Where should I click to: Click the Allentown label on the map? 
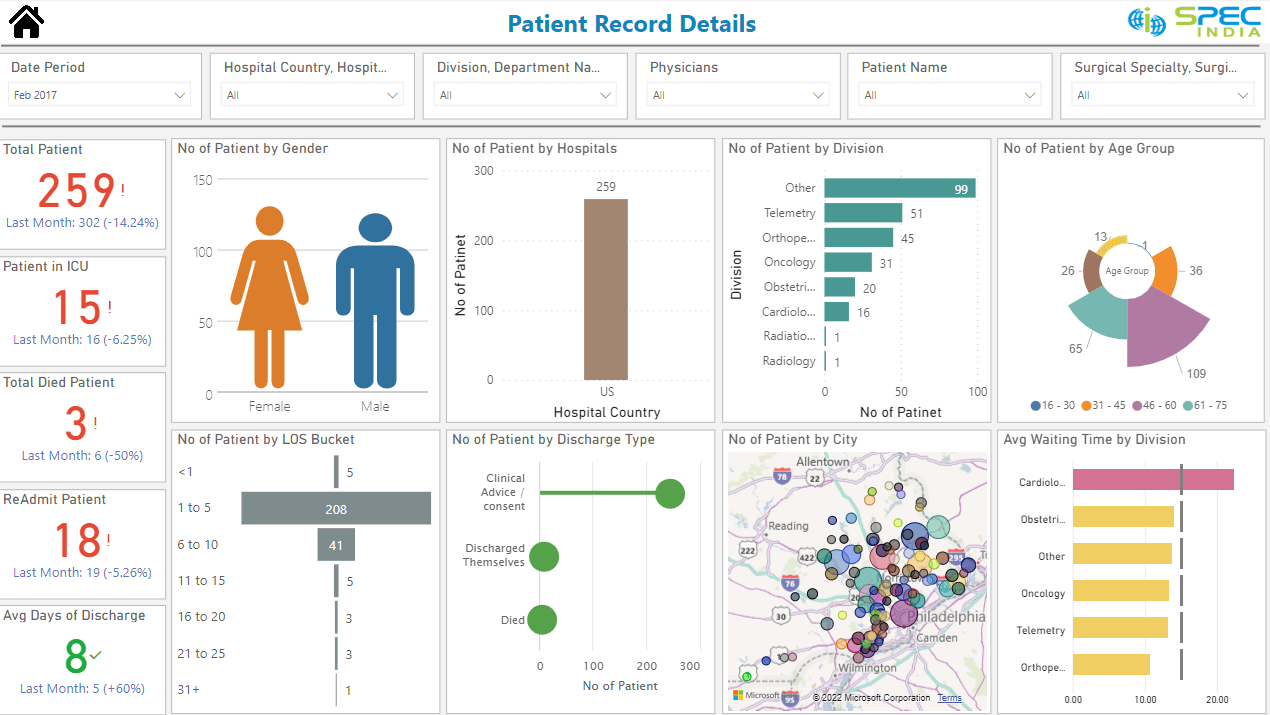(x=822, y=462)
